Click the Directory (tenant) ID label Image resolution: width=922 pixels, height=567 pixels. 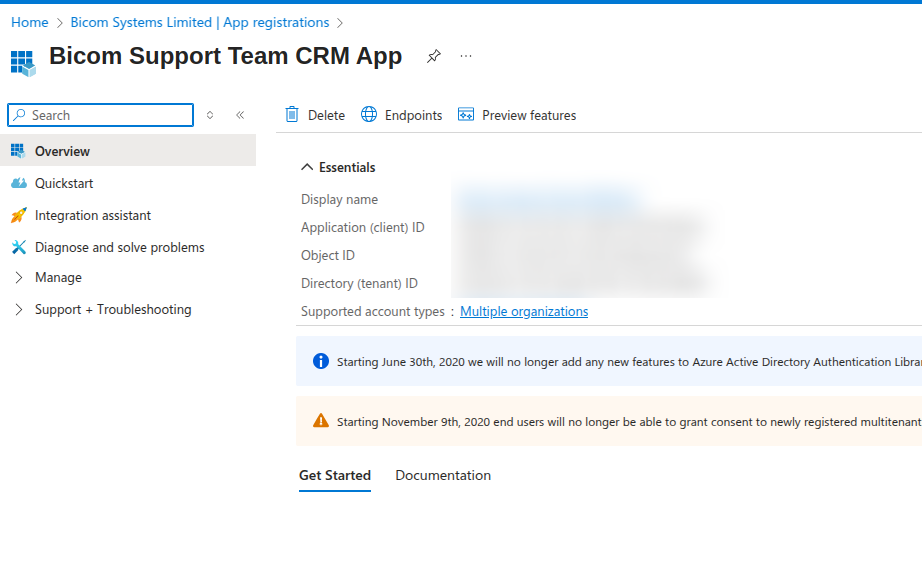tap(359, 283)
